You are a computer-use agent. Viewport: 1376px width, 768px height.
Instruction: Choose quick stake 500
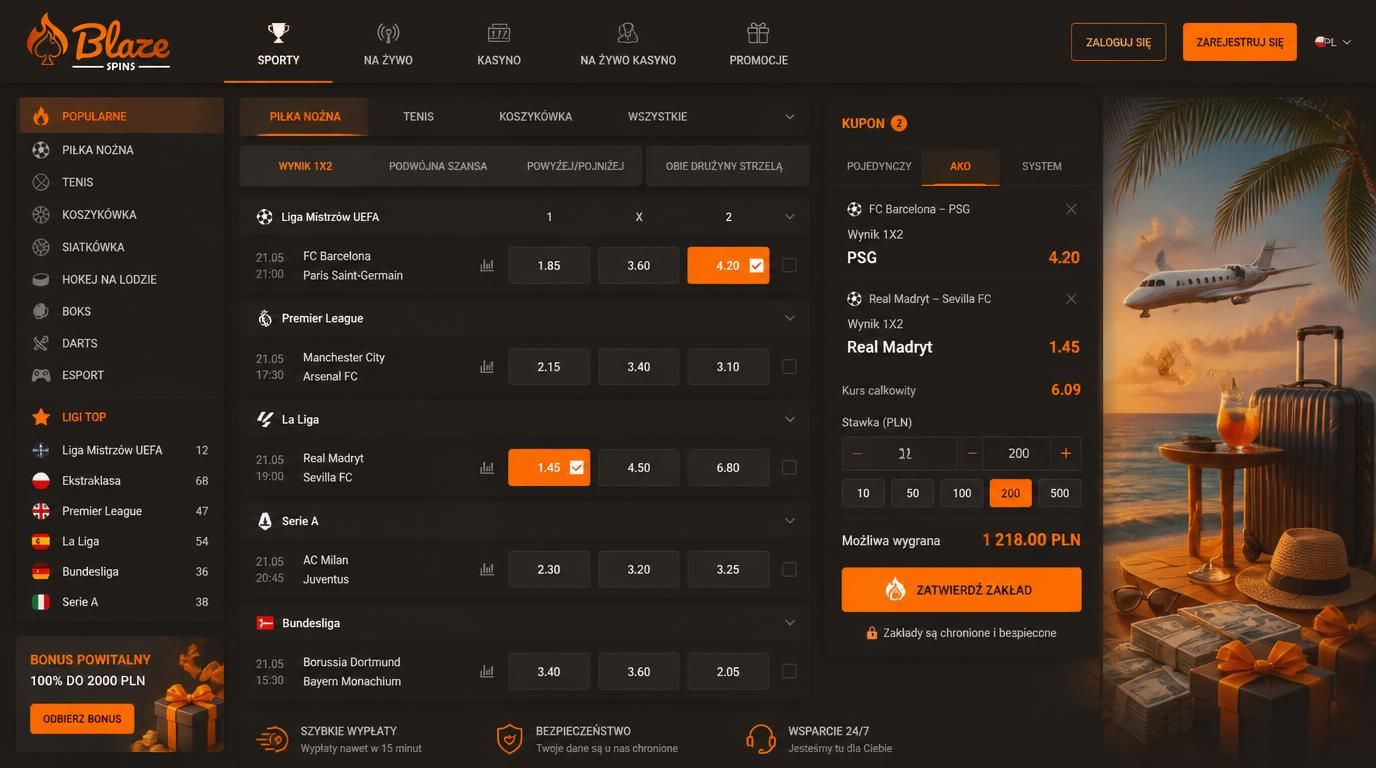coord(1060,493)
